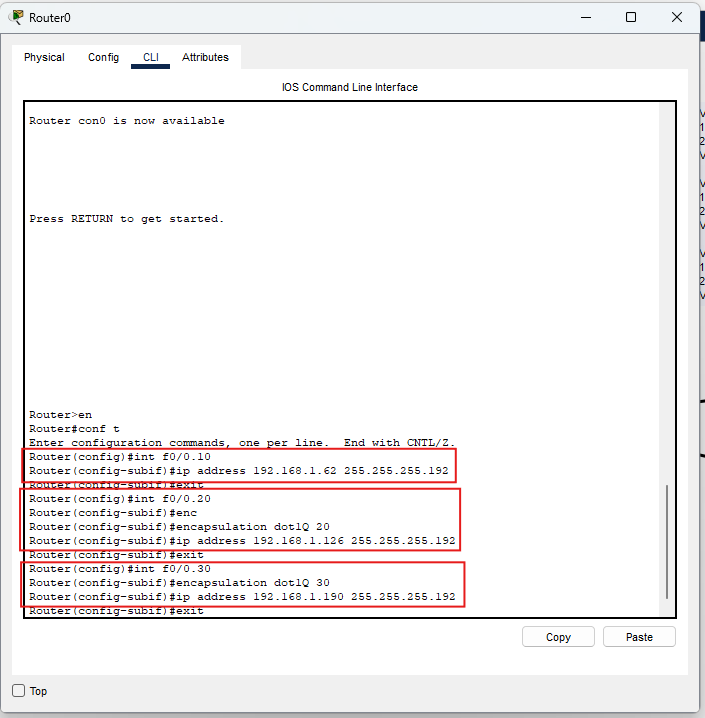Click the 'int f0/0.20' command line
Screen dimensions: 705x718
pos(120,499)
